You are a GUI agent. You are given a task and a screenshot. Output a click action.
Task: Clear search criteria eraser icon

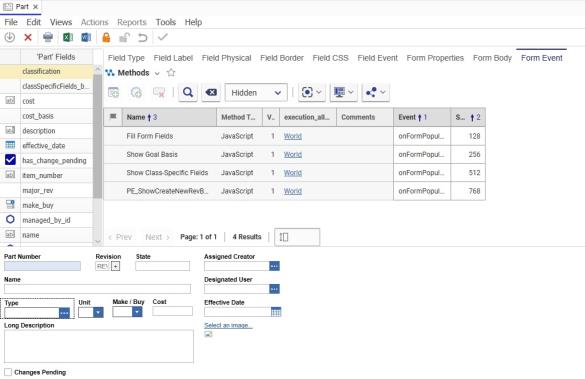[211, 92]
